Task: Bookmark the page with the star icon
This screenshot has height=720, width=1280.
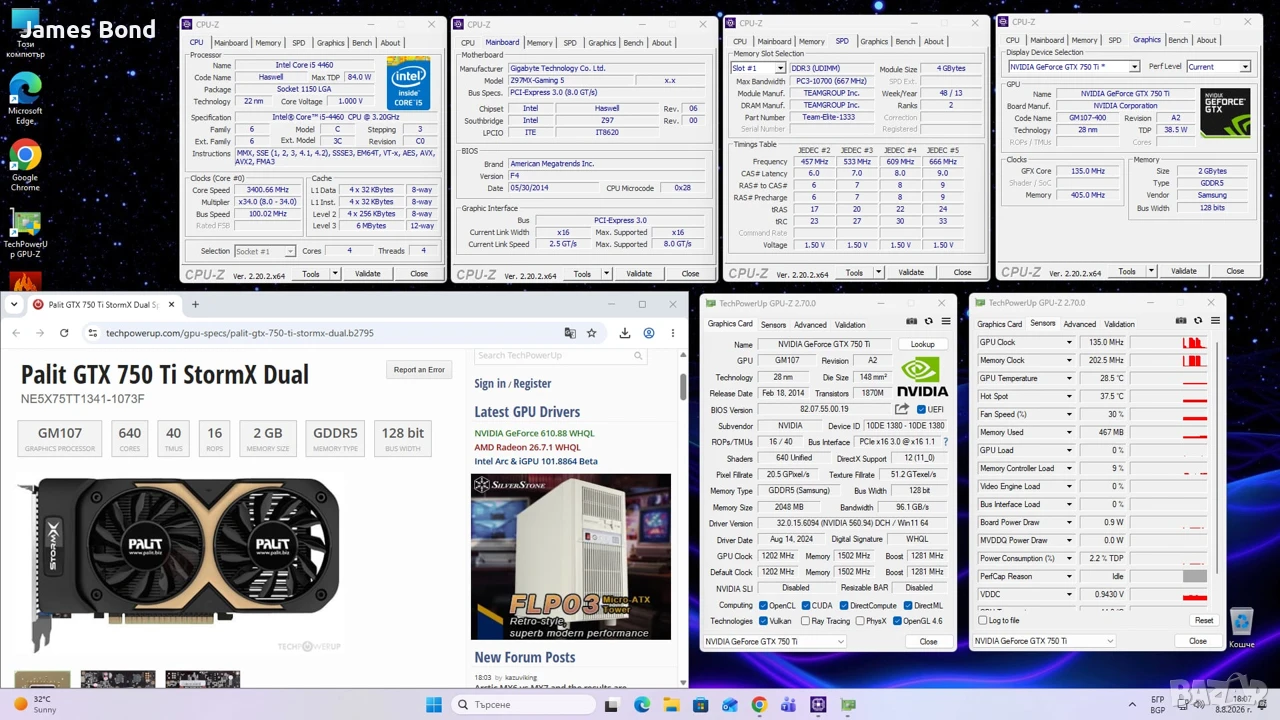Action: point(592,333)
